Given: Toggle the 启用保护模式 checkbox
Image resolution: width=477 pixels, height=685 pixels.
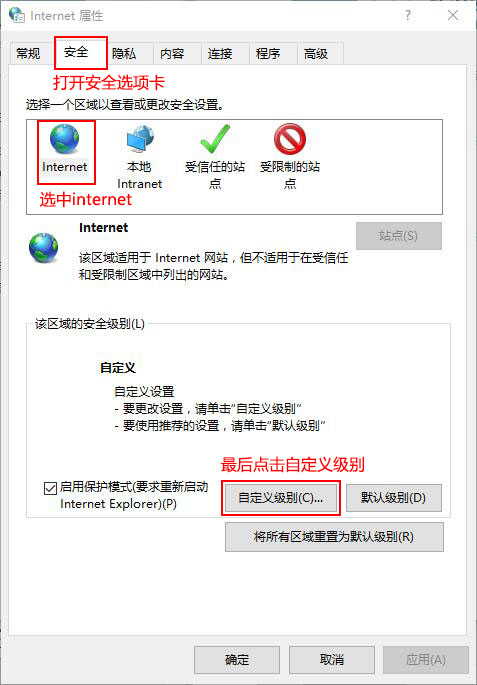Looking at the screenshot, I should coord(50,488).
